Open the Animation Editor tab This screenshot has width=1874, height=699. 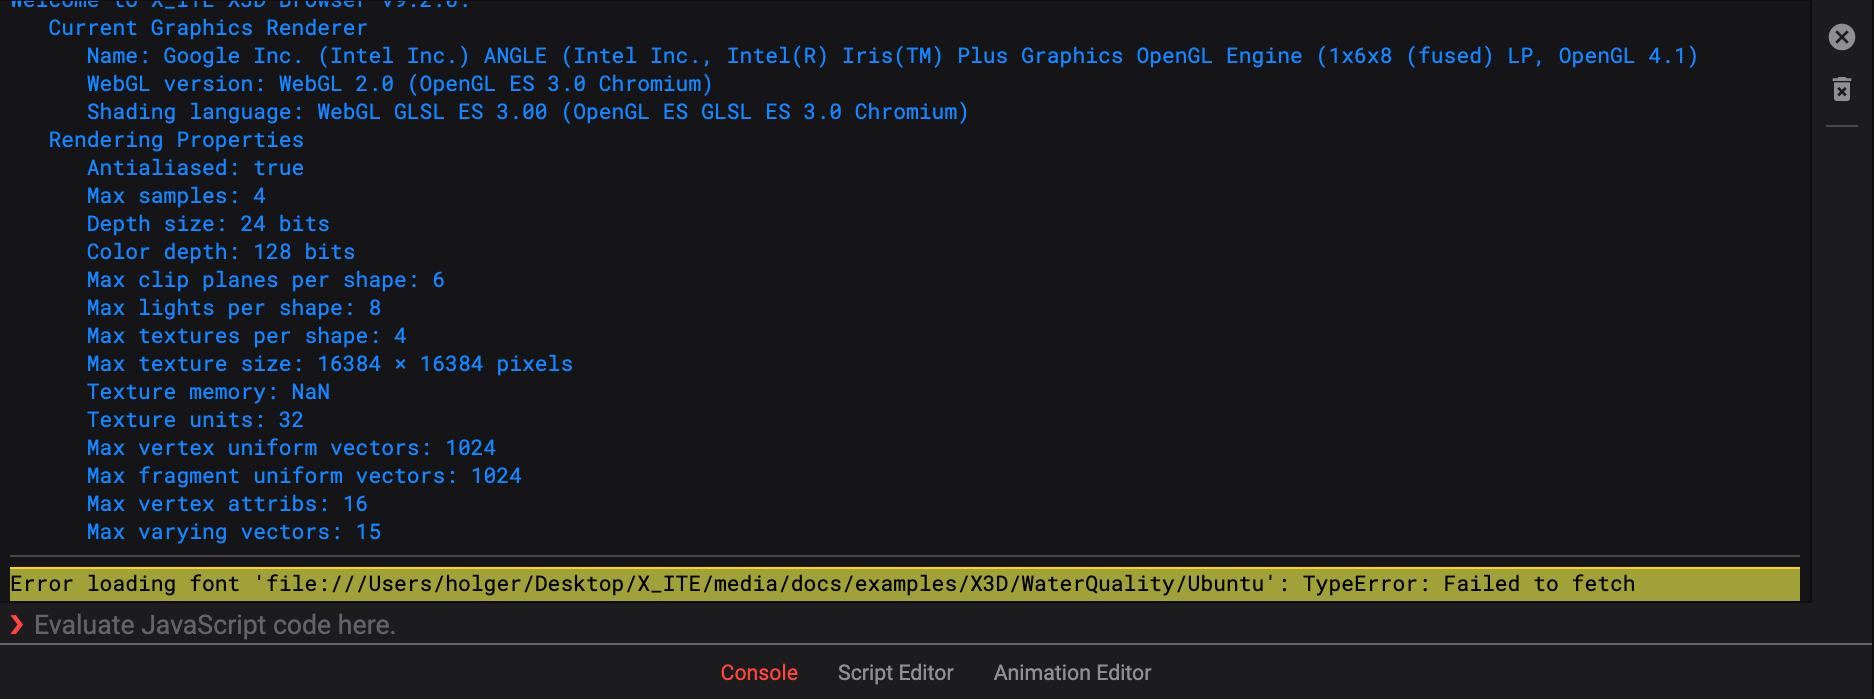point(1072,673)
